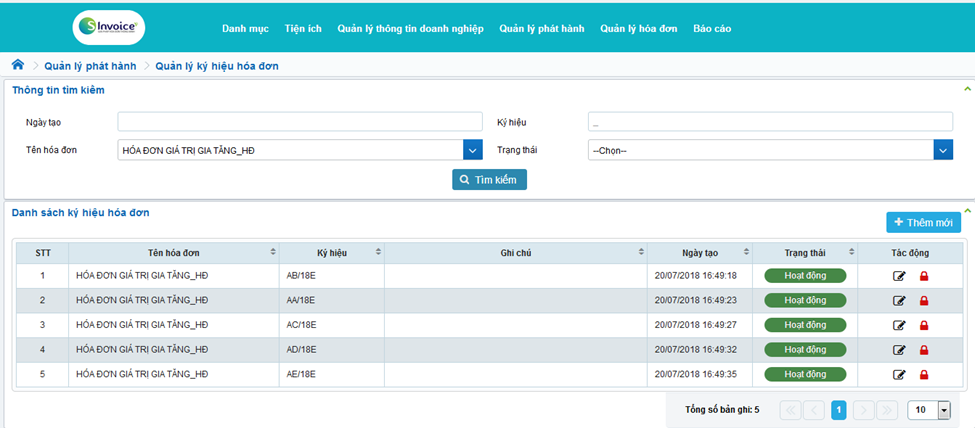Go to next page arrow in pagination
This screenshot has height=428, width=975.
pyautogui.click(x=865, y=410)
